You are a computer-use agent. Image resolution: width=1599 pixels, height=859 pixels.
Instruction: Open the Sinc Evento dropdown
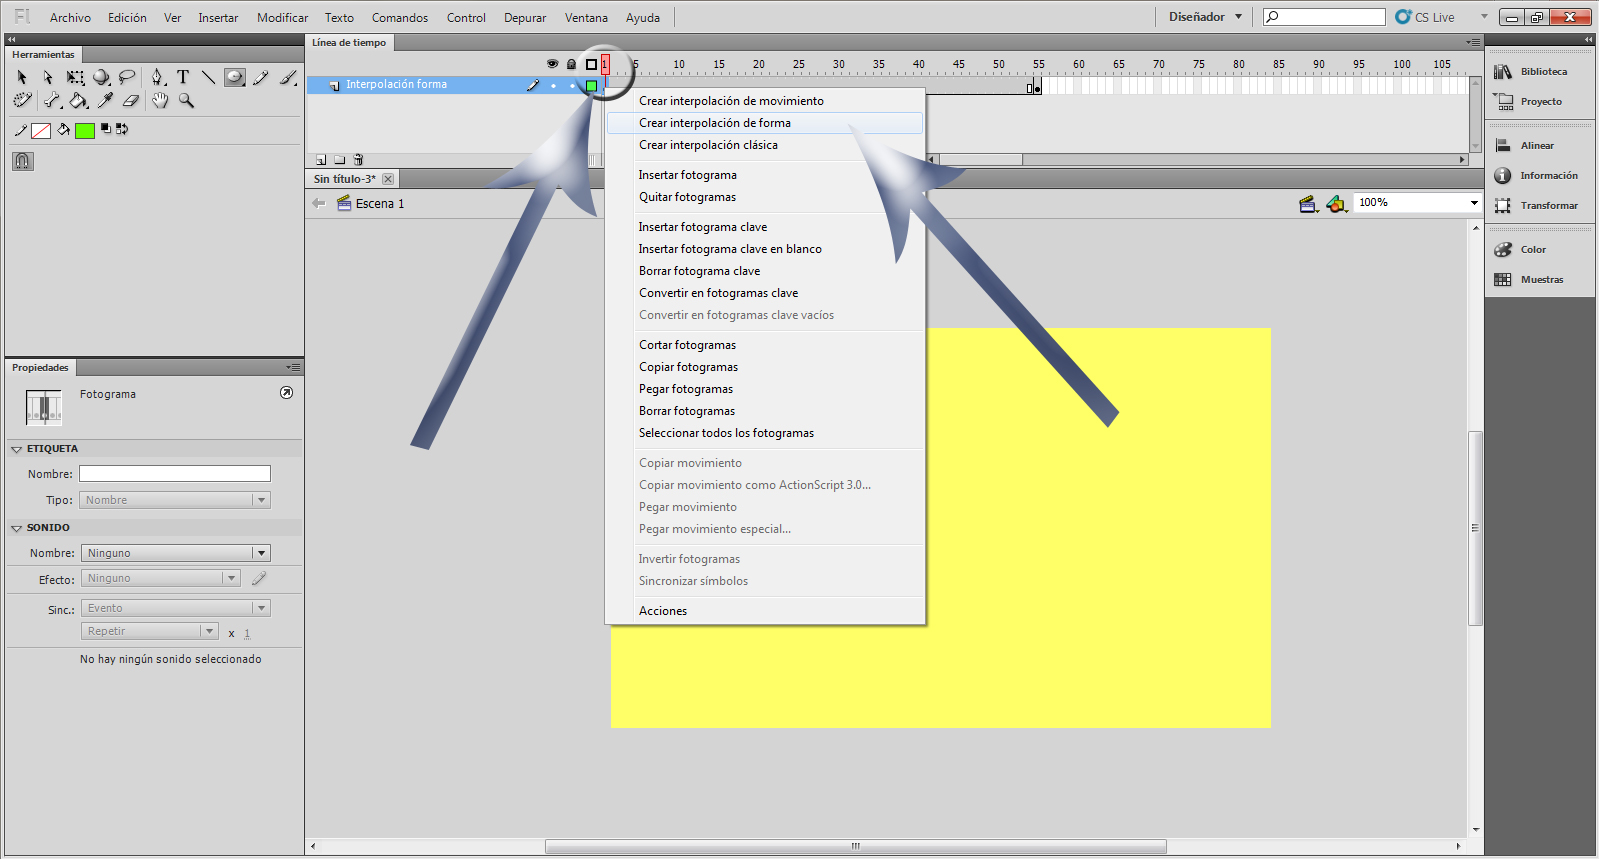176,608
